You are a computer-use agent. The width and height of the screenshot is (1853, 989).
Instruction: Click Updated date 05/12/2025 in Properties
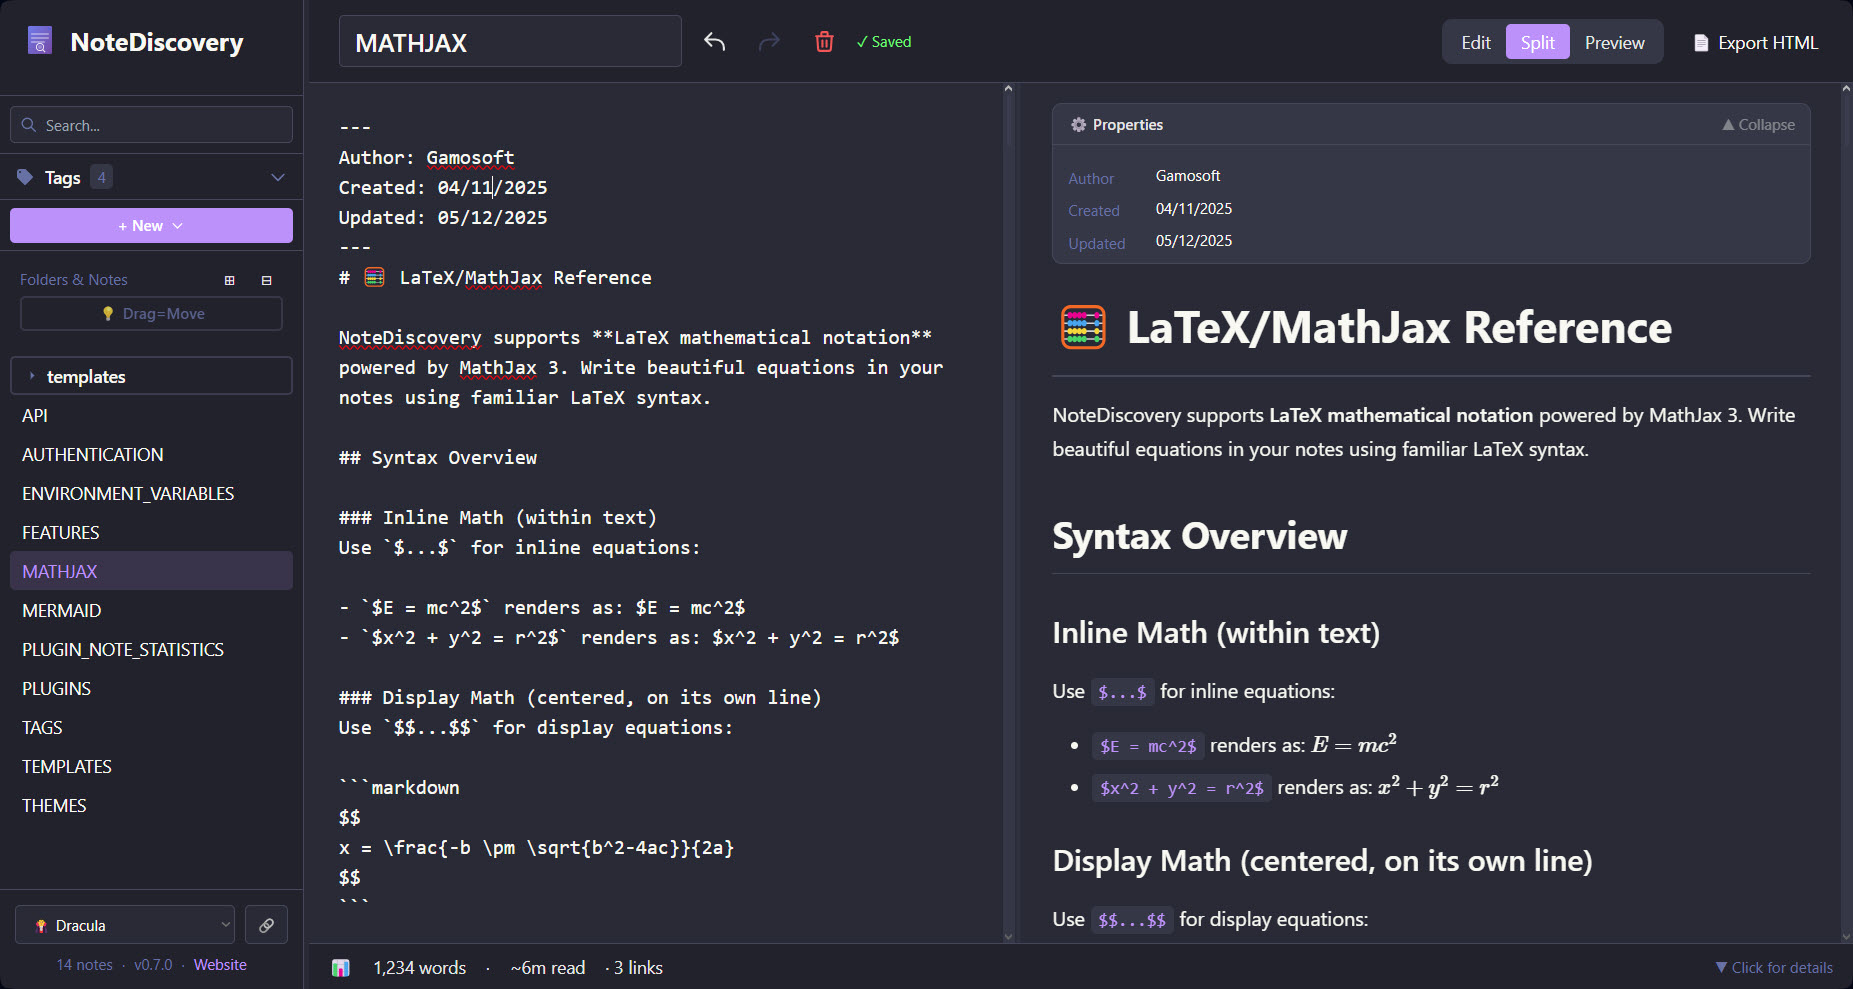[1194, 241]
